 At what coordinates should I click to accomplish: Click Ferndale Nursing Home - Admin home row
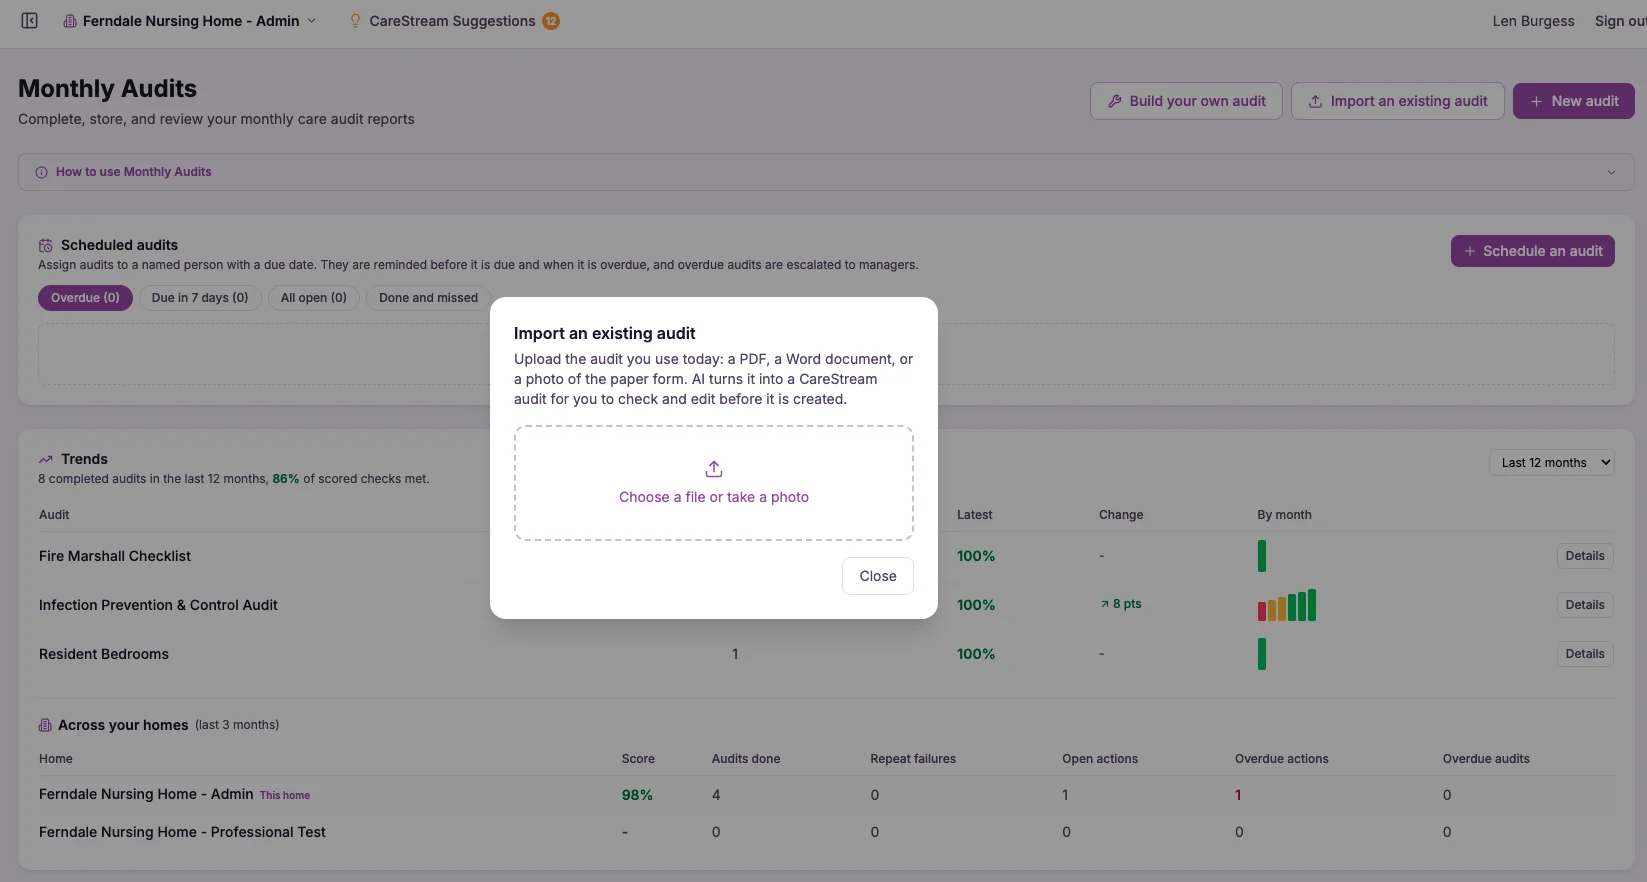pyautogui.click(x=826, y=795)
